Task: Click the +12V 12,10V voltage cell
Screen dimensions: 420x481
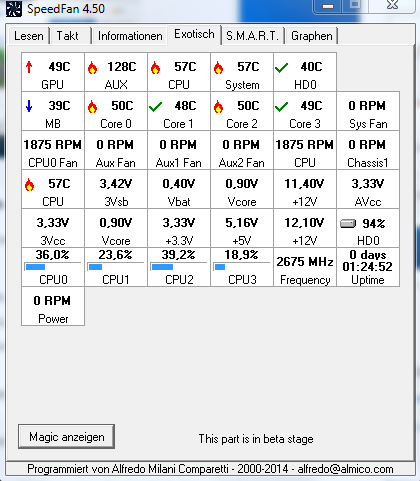Action: pyautogui.click(x=305, y=228)
